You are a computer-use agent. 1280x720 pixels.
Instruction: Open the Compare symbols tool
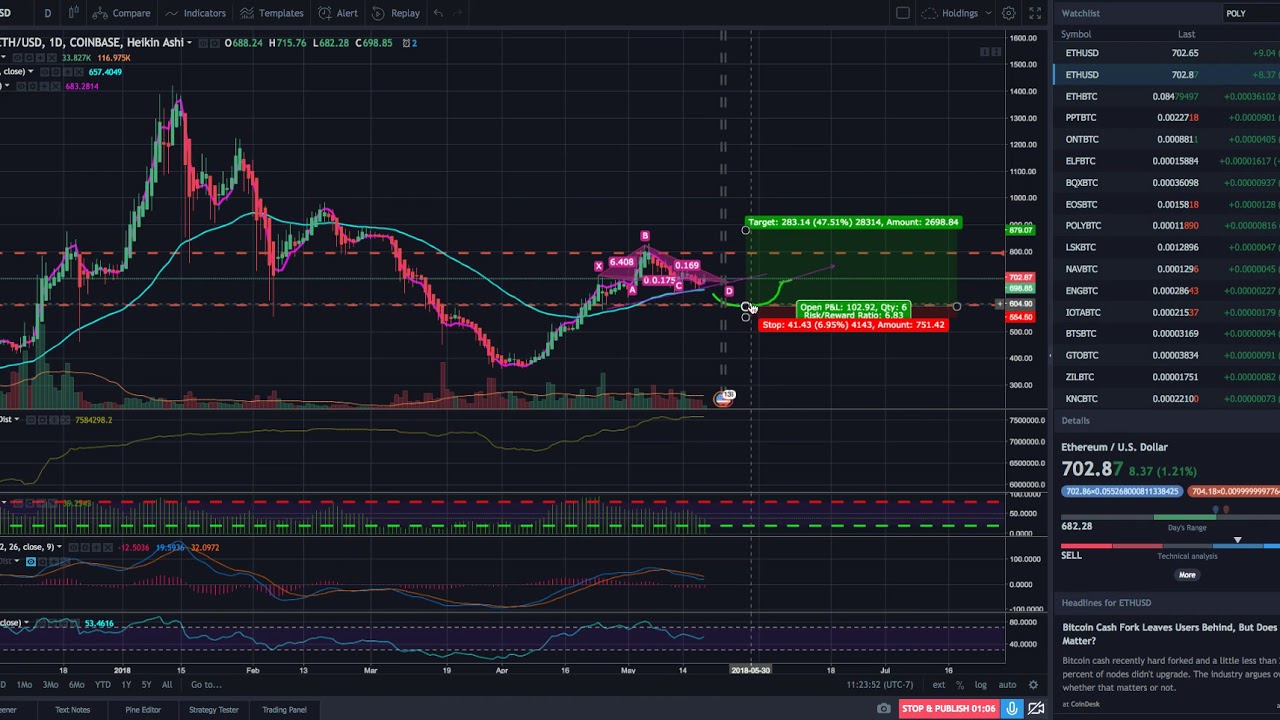click(x=121, y=13)
